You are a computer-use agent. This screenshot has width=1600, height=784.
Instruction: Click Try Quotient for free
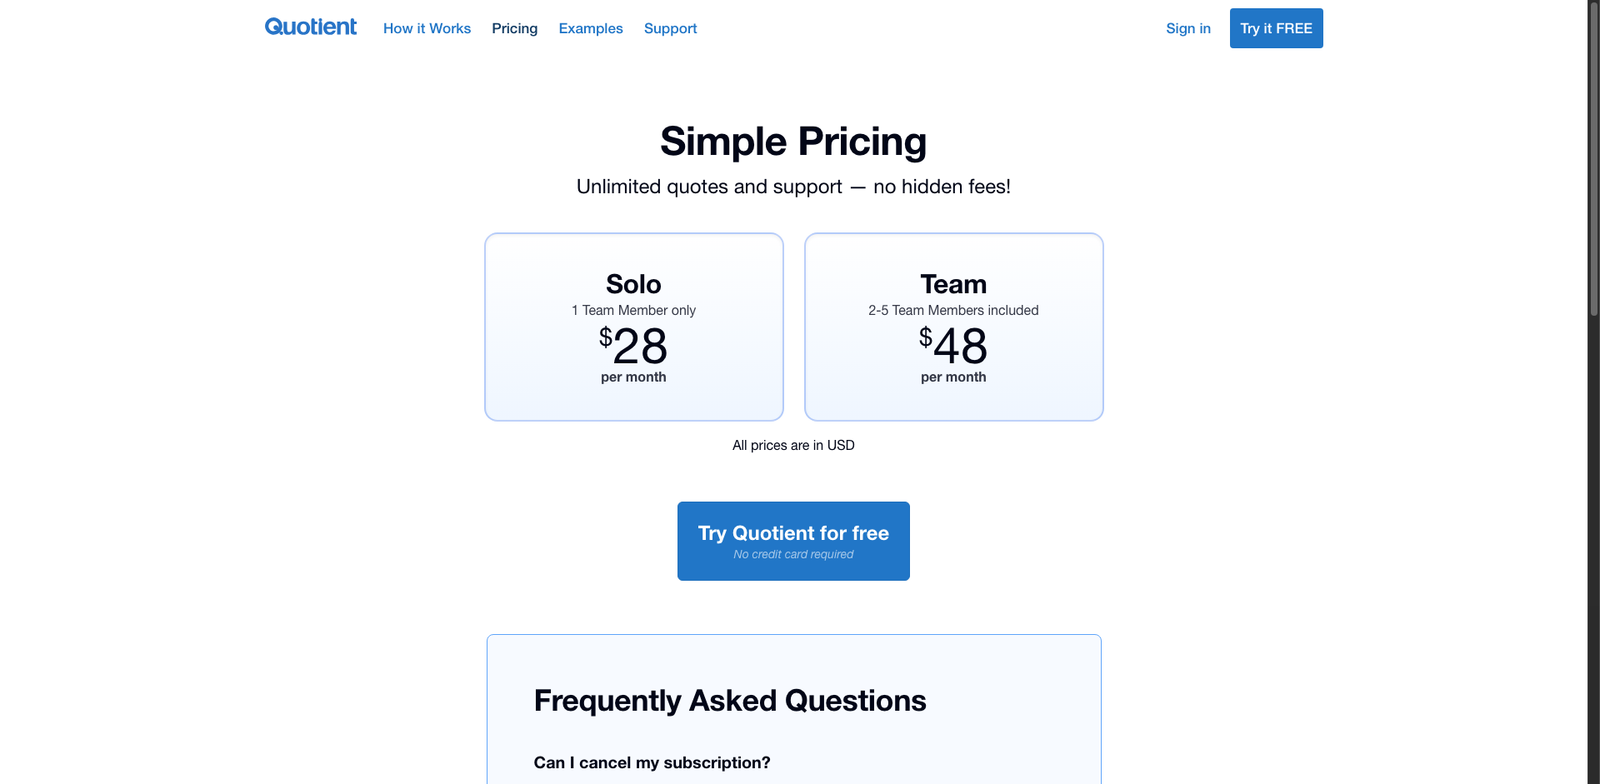click(x=793, y=533)
